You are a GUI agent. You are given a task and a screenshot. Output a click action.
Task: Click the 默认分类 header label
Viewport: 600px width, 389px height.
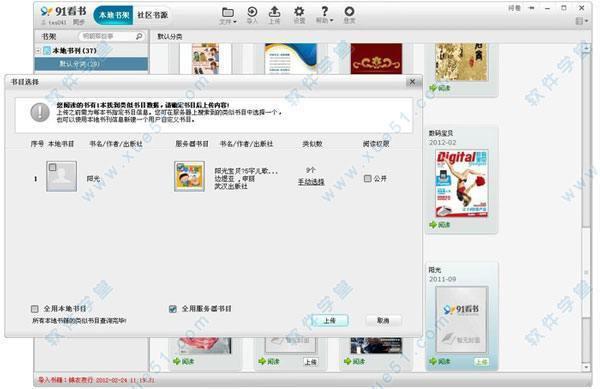click(170, 36)
